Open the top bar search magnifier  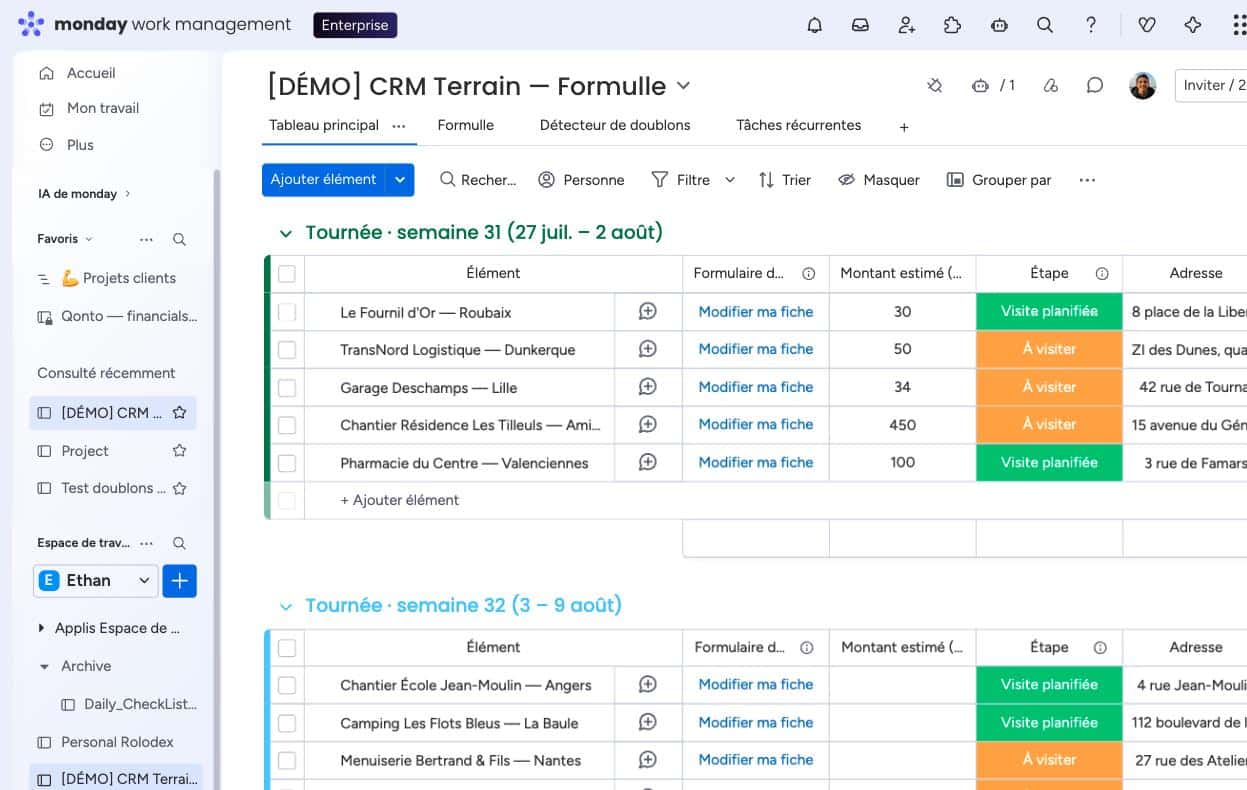(x=1044, y=25)
